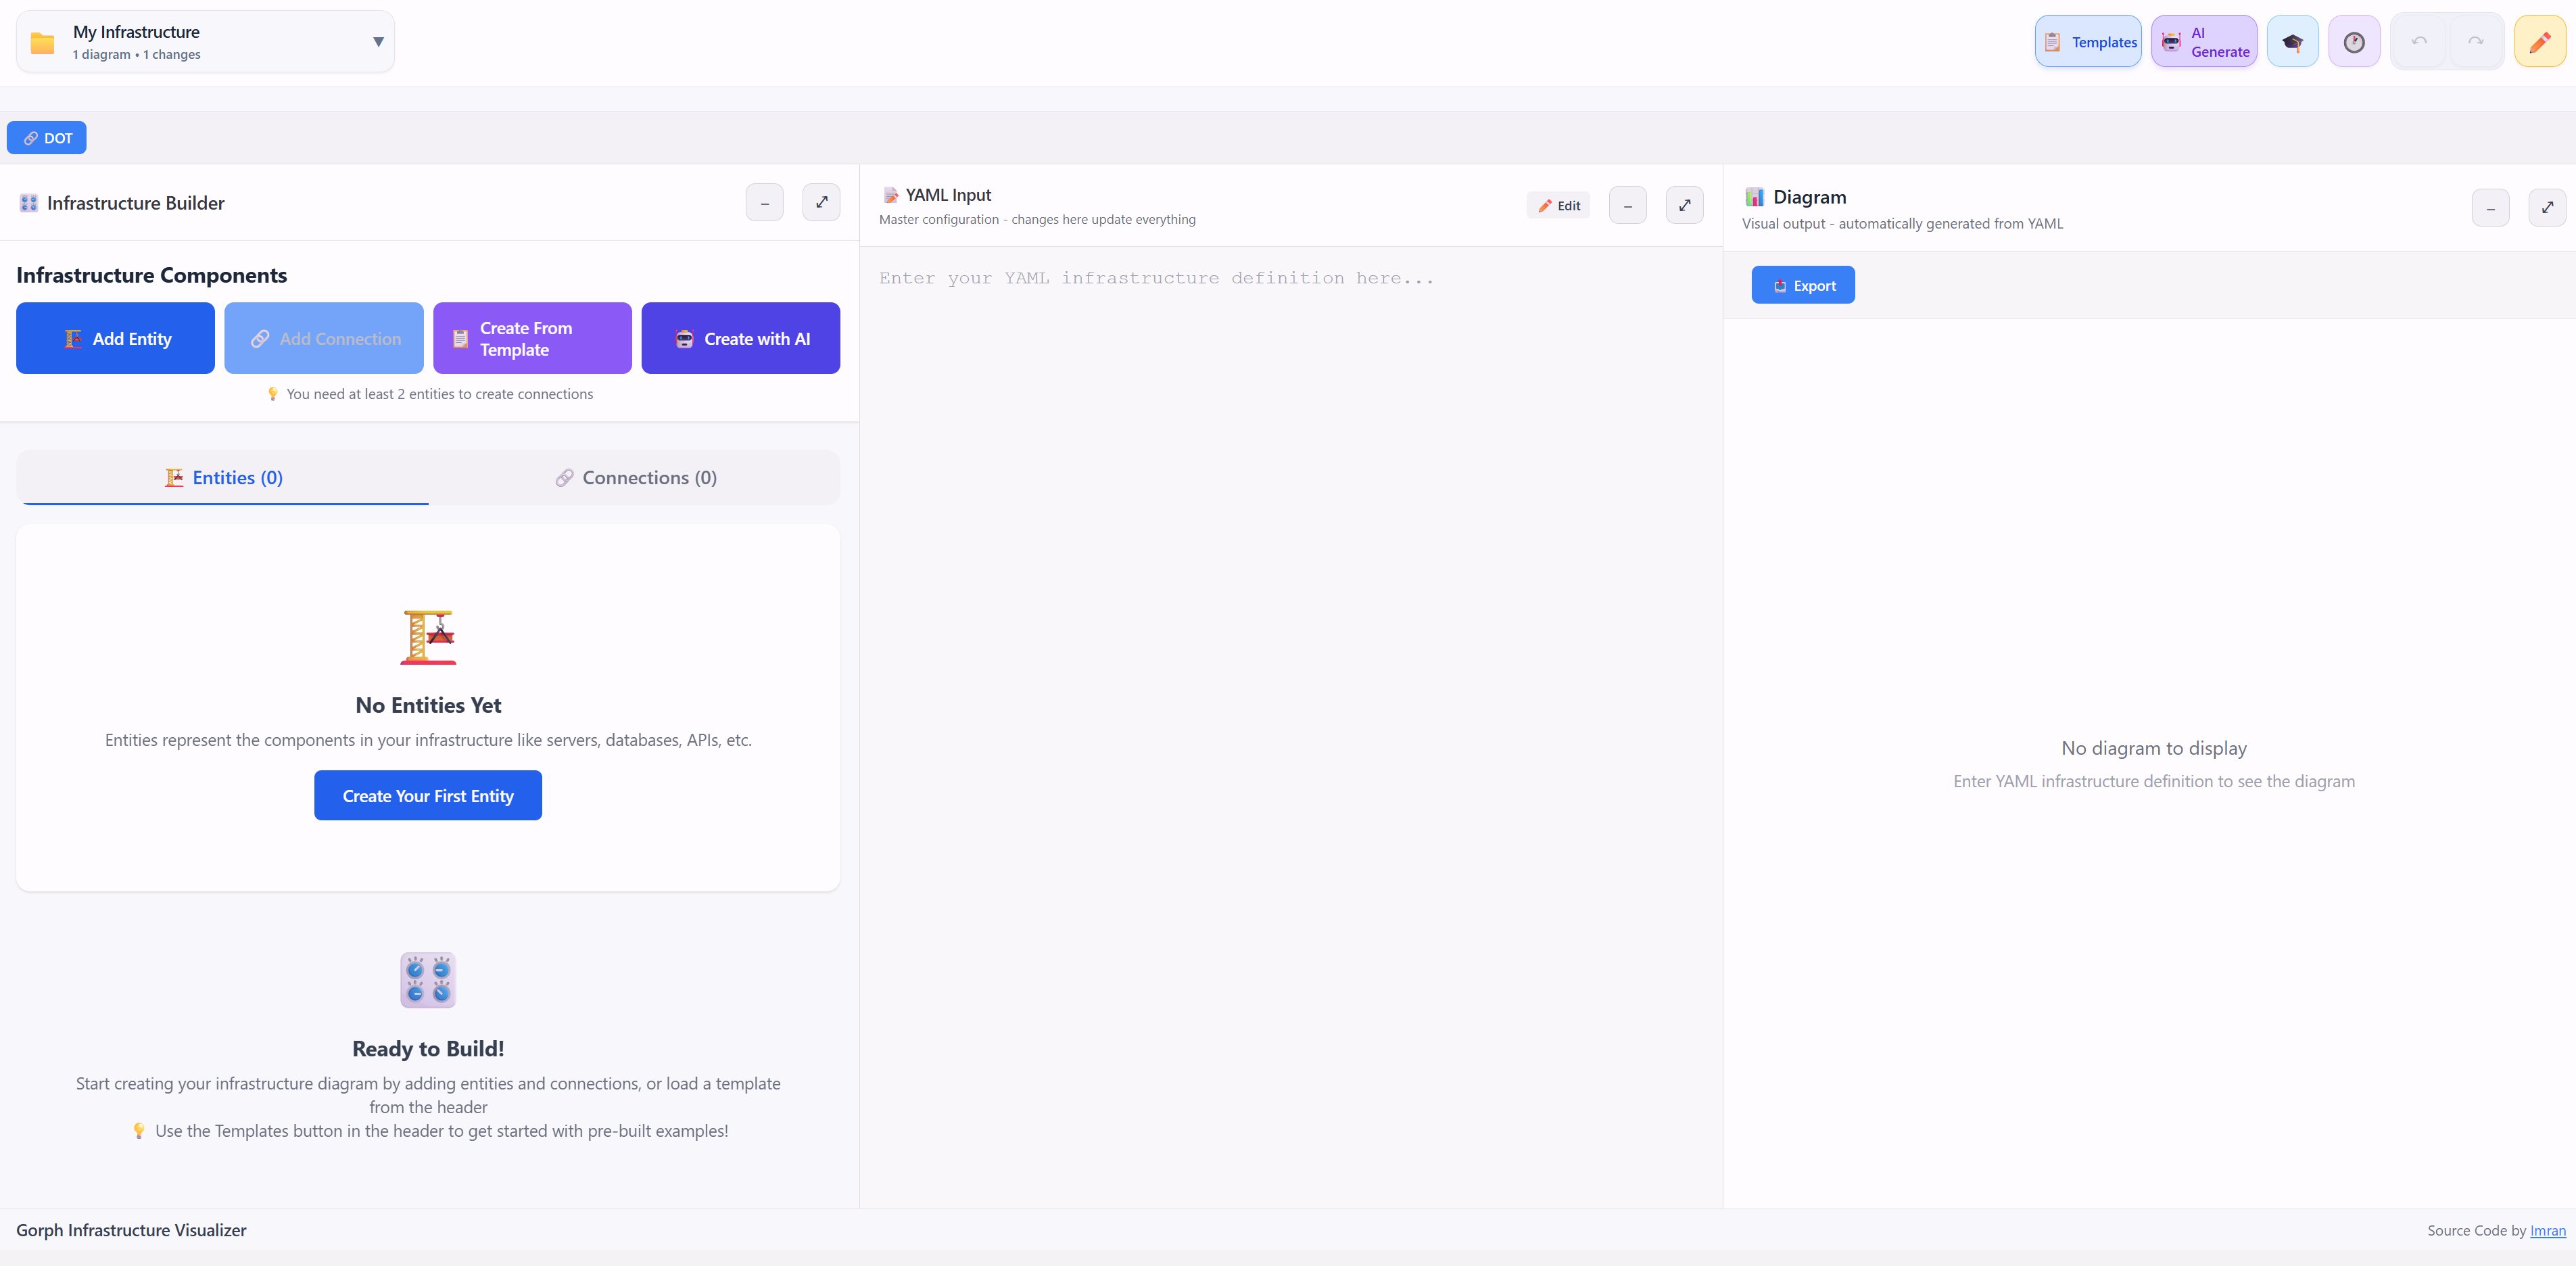2576x1266 pixels.
Task: Select the Entities (0) tab
Action: (224, 478)
